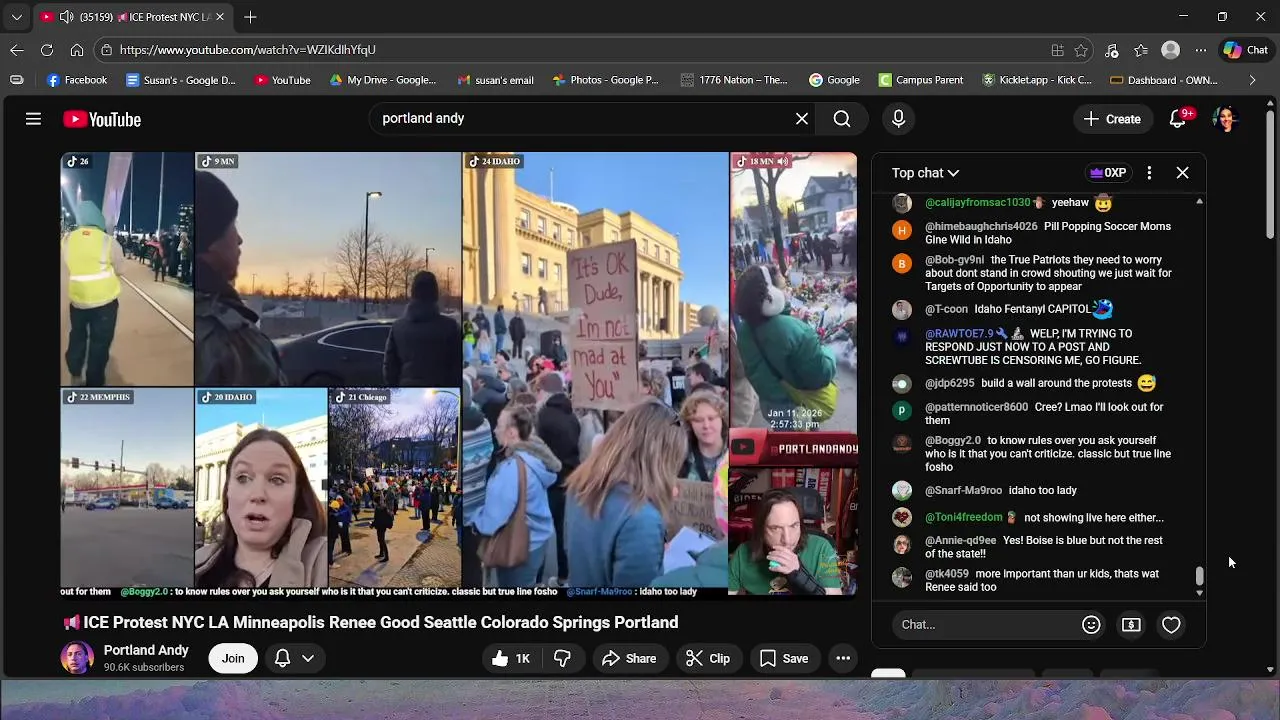
Task: Open the Dashboard - OWN bookmark
Action: pyautogui.click(x=1164, y=80)
